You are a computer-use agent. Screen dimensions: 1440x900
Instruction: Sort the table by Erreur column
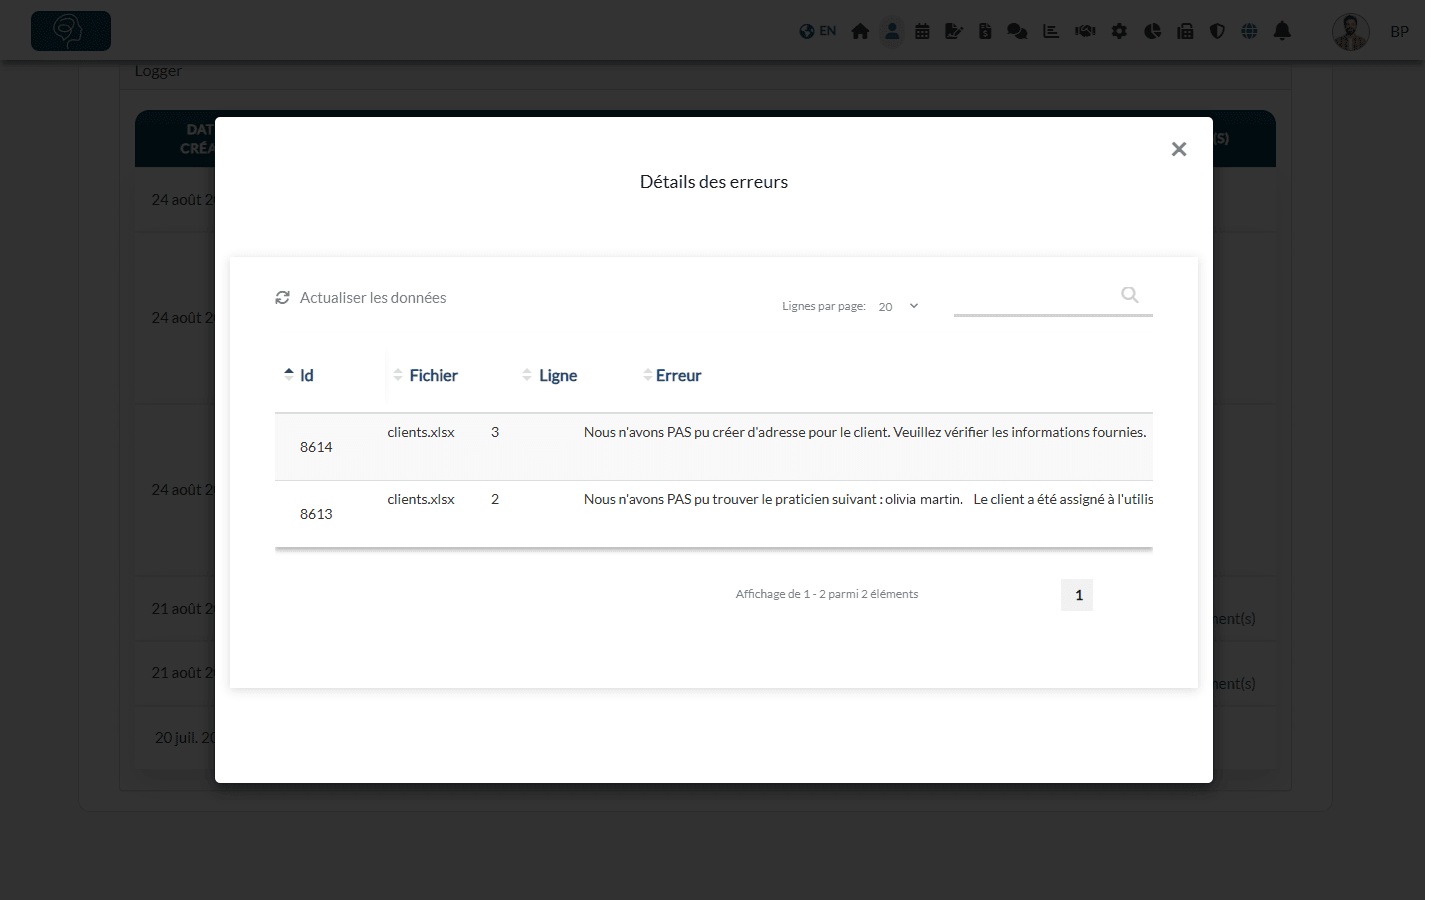click(x=672, y=376)
